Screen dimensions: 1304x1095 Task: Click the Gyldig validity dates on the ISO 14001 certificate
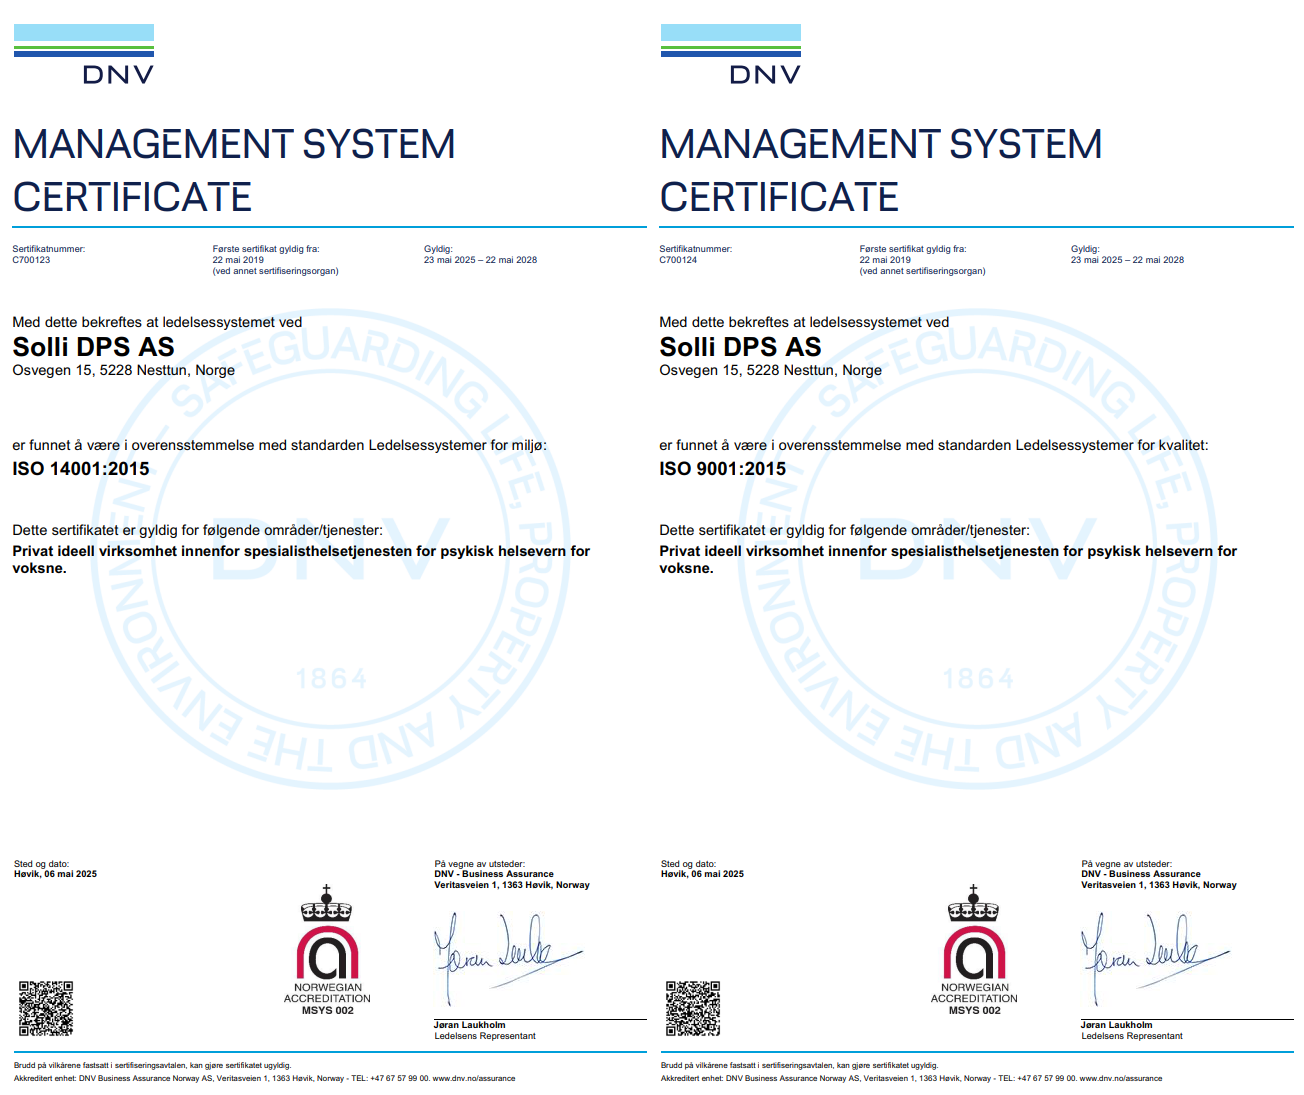click(480, 260)
